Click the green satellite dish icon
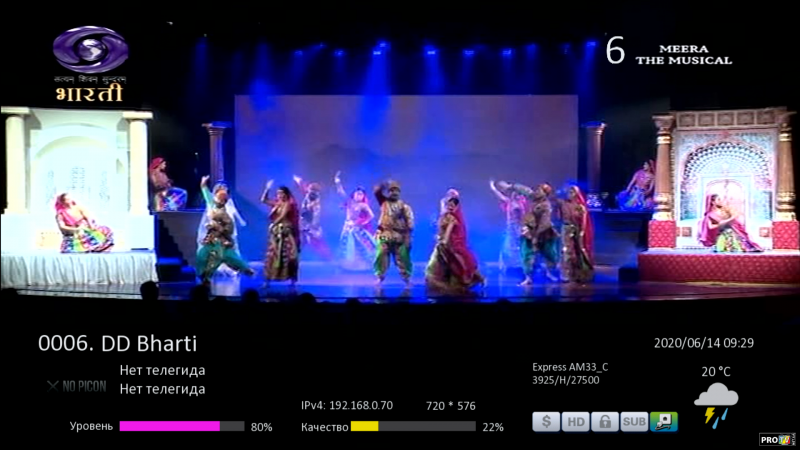 click(664, 422)
